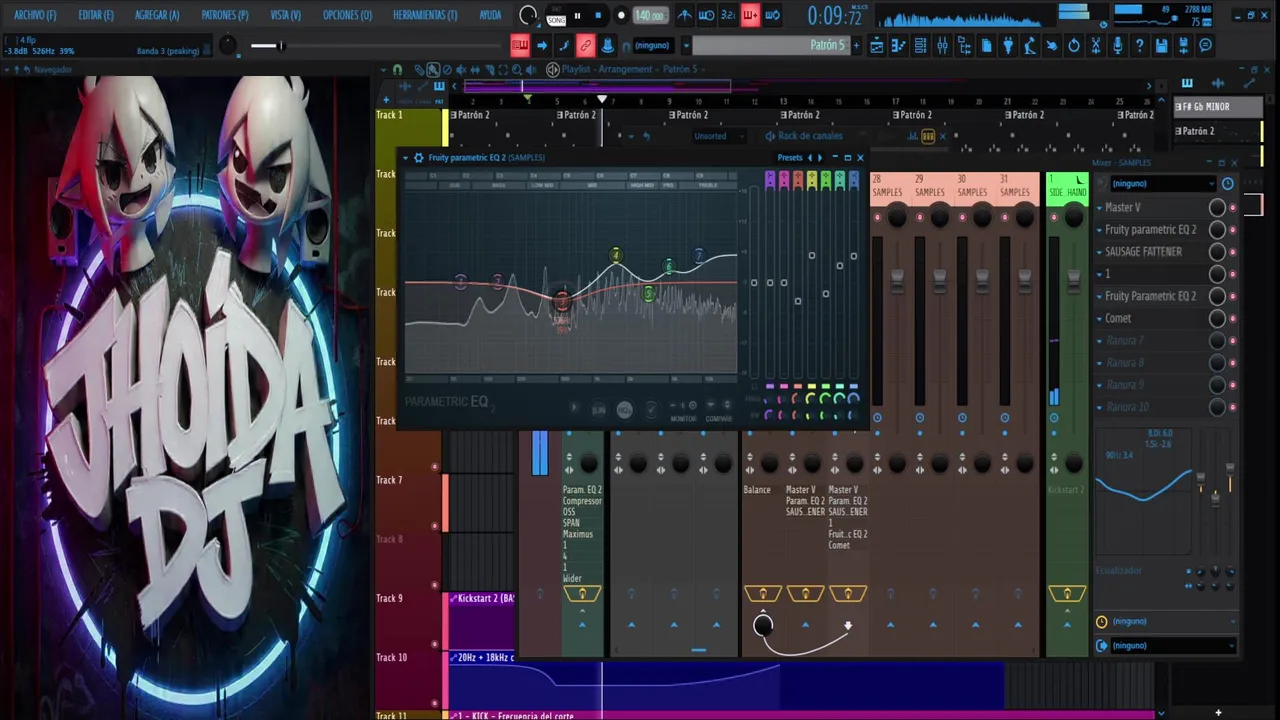The width and height of the screenshot is (1280, 720).
Task: Open the Channel rack view icon
Action: (x=920, y=45)
